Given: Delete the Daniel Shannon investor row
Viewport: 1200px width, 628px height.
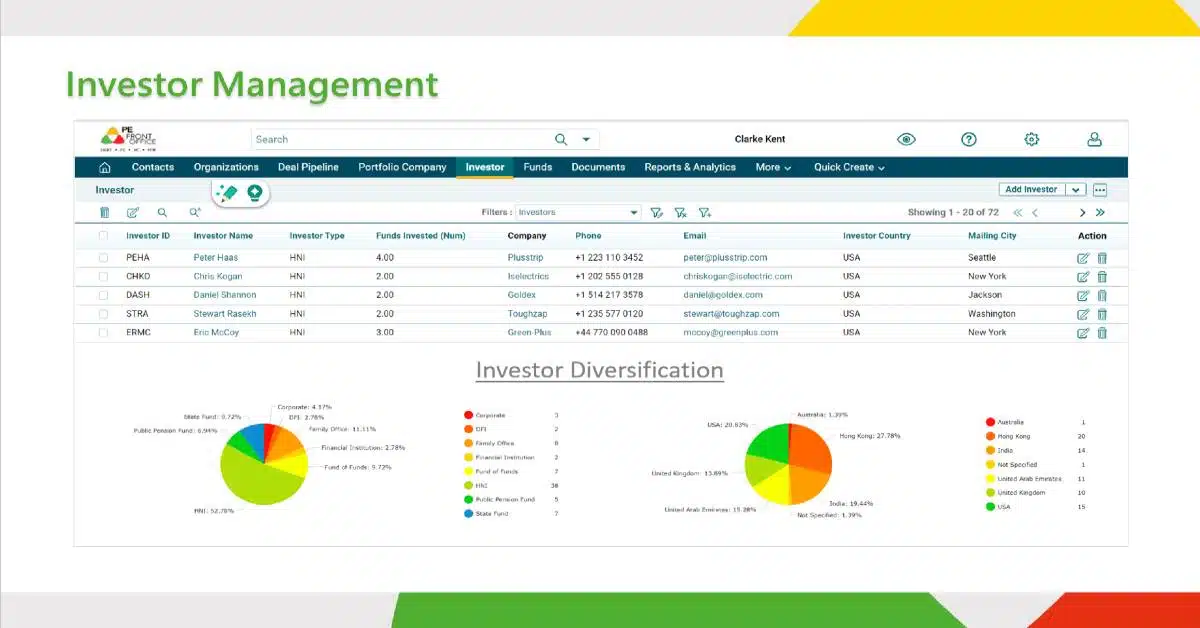Looking at the screenshot, I should pos(1102,296).
